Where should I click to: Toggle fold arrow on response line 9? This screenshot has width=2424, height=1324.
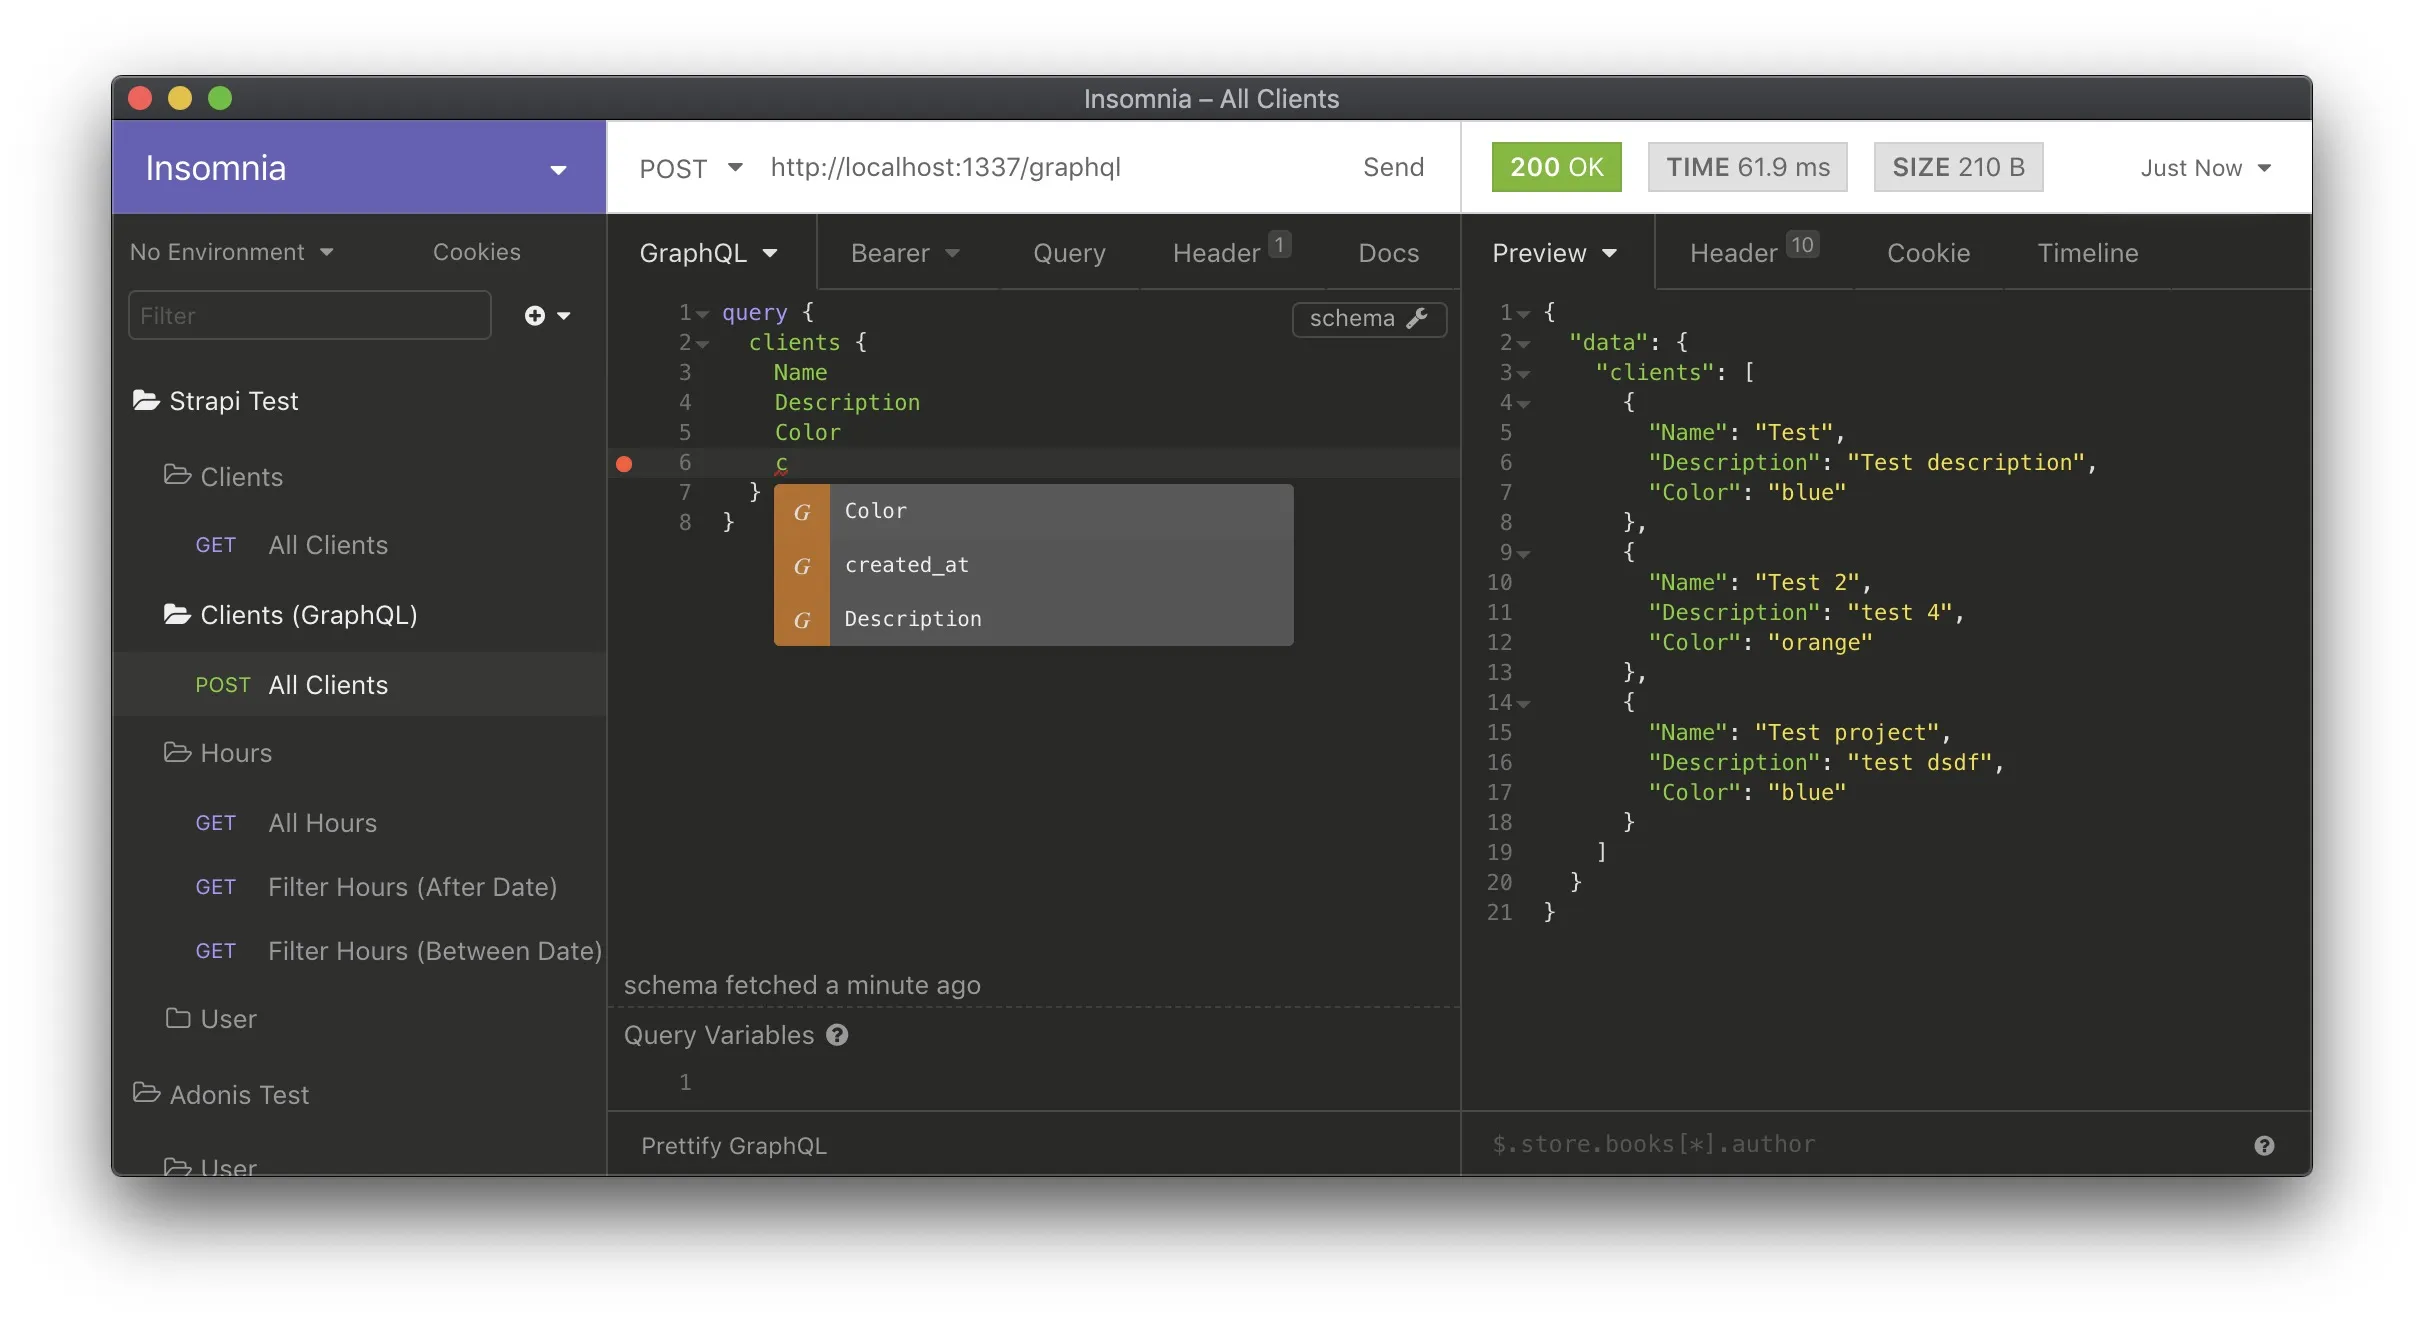pos(1524,553)
